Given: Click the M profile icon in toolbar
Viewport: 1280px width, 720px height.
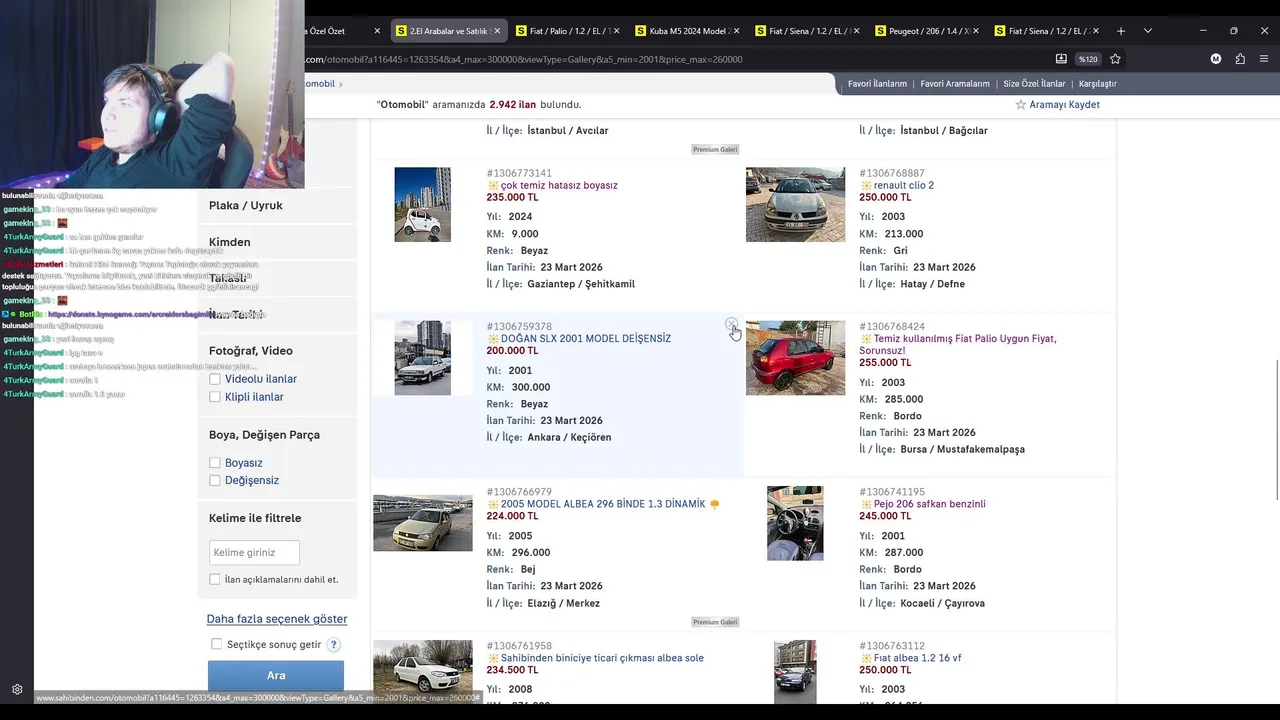Looking at the screenshot, I should click(1216, 59).
